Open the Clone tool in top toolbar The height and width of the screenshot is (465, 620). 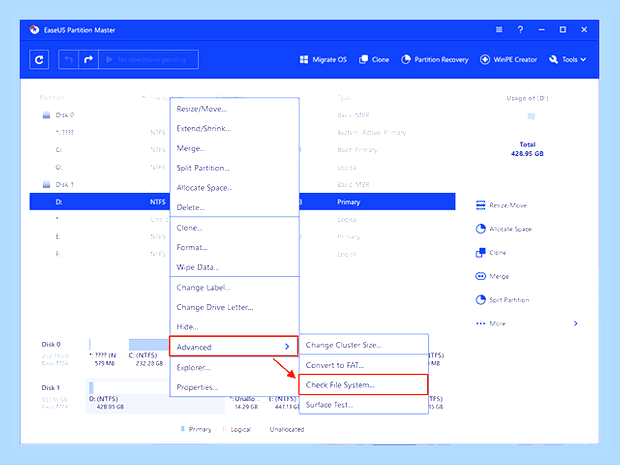pos(374,60)
